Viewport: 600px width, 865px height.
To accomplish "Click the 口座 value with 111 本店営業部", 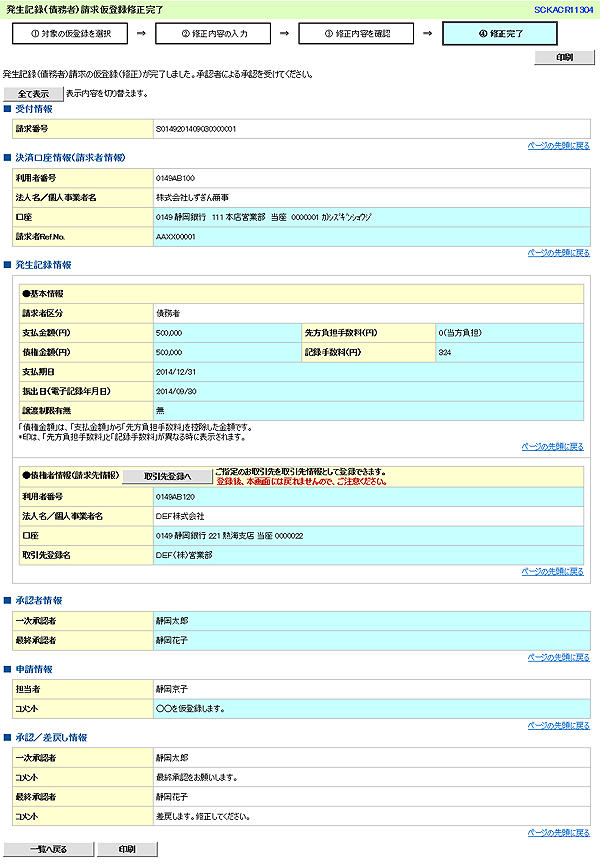I will point(264,217).
